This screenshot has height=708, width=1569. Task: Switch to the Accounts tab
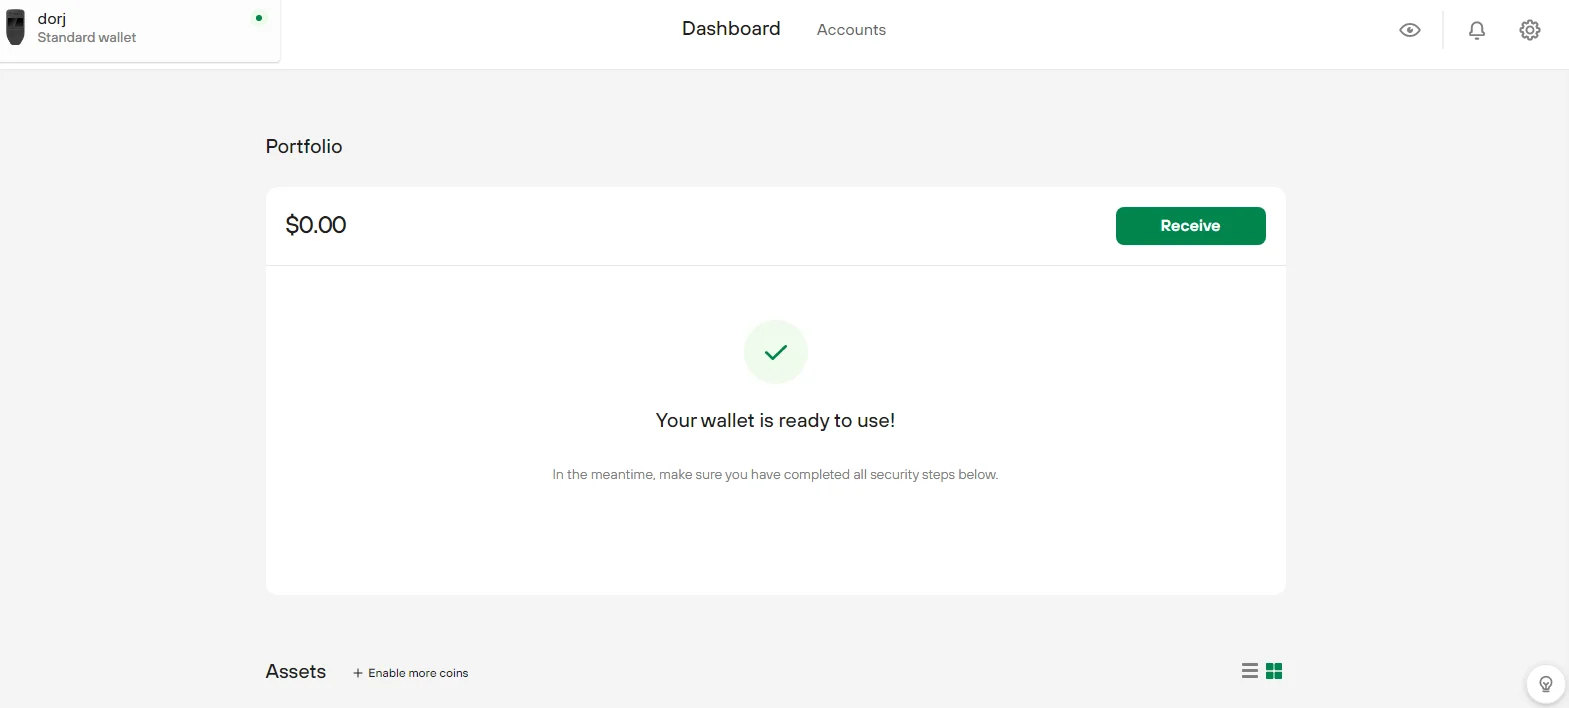(x=851, y=30)
